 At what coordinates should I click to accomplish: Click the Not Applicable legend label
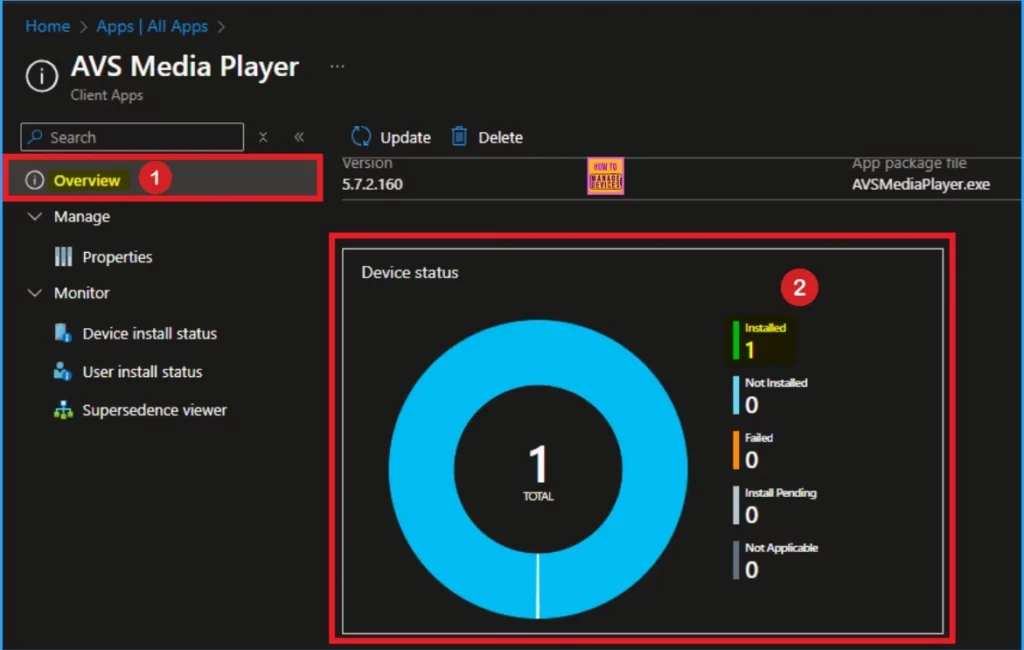(x=781, y=547)
